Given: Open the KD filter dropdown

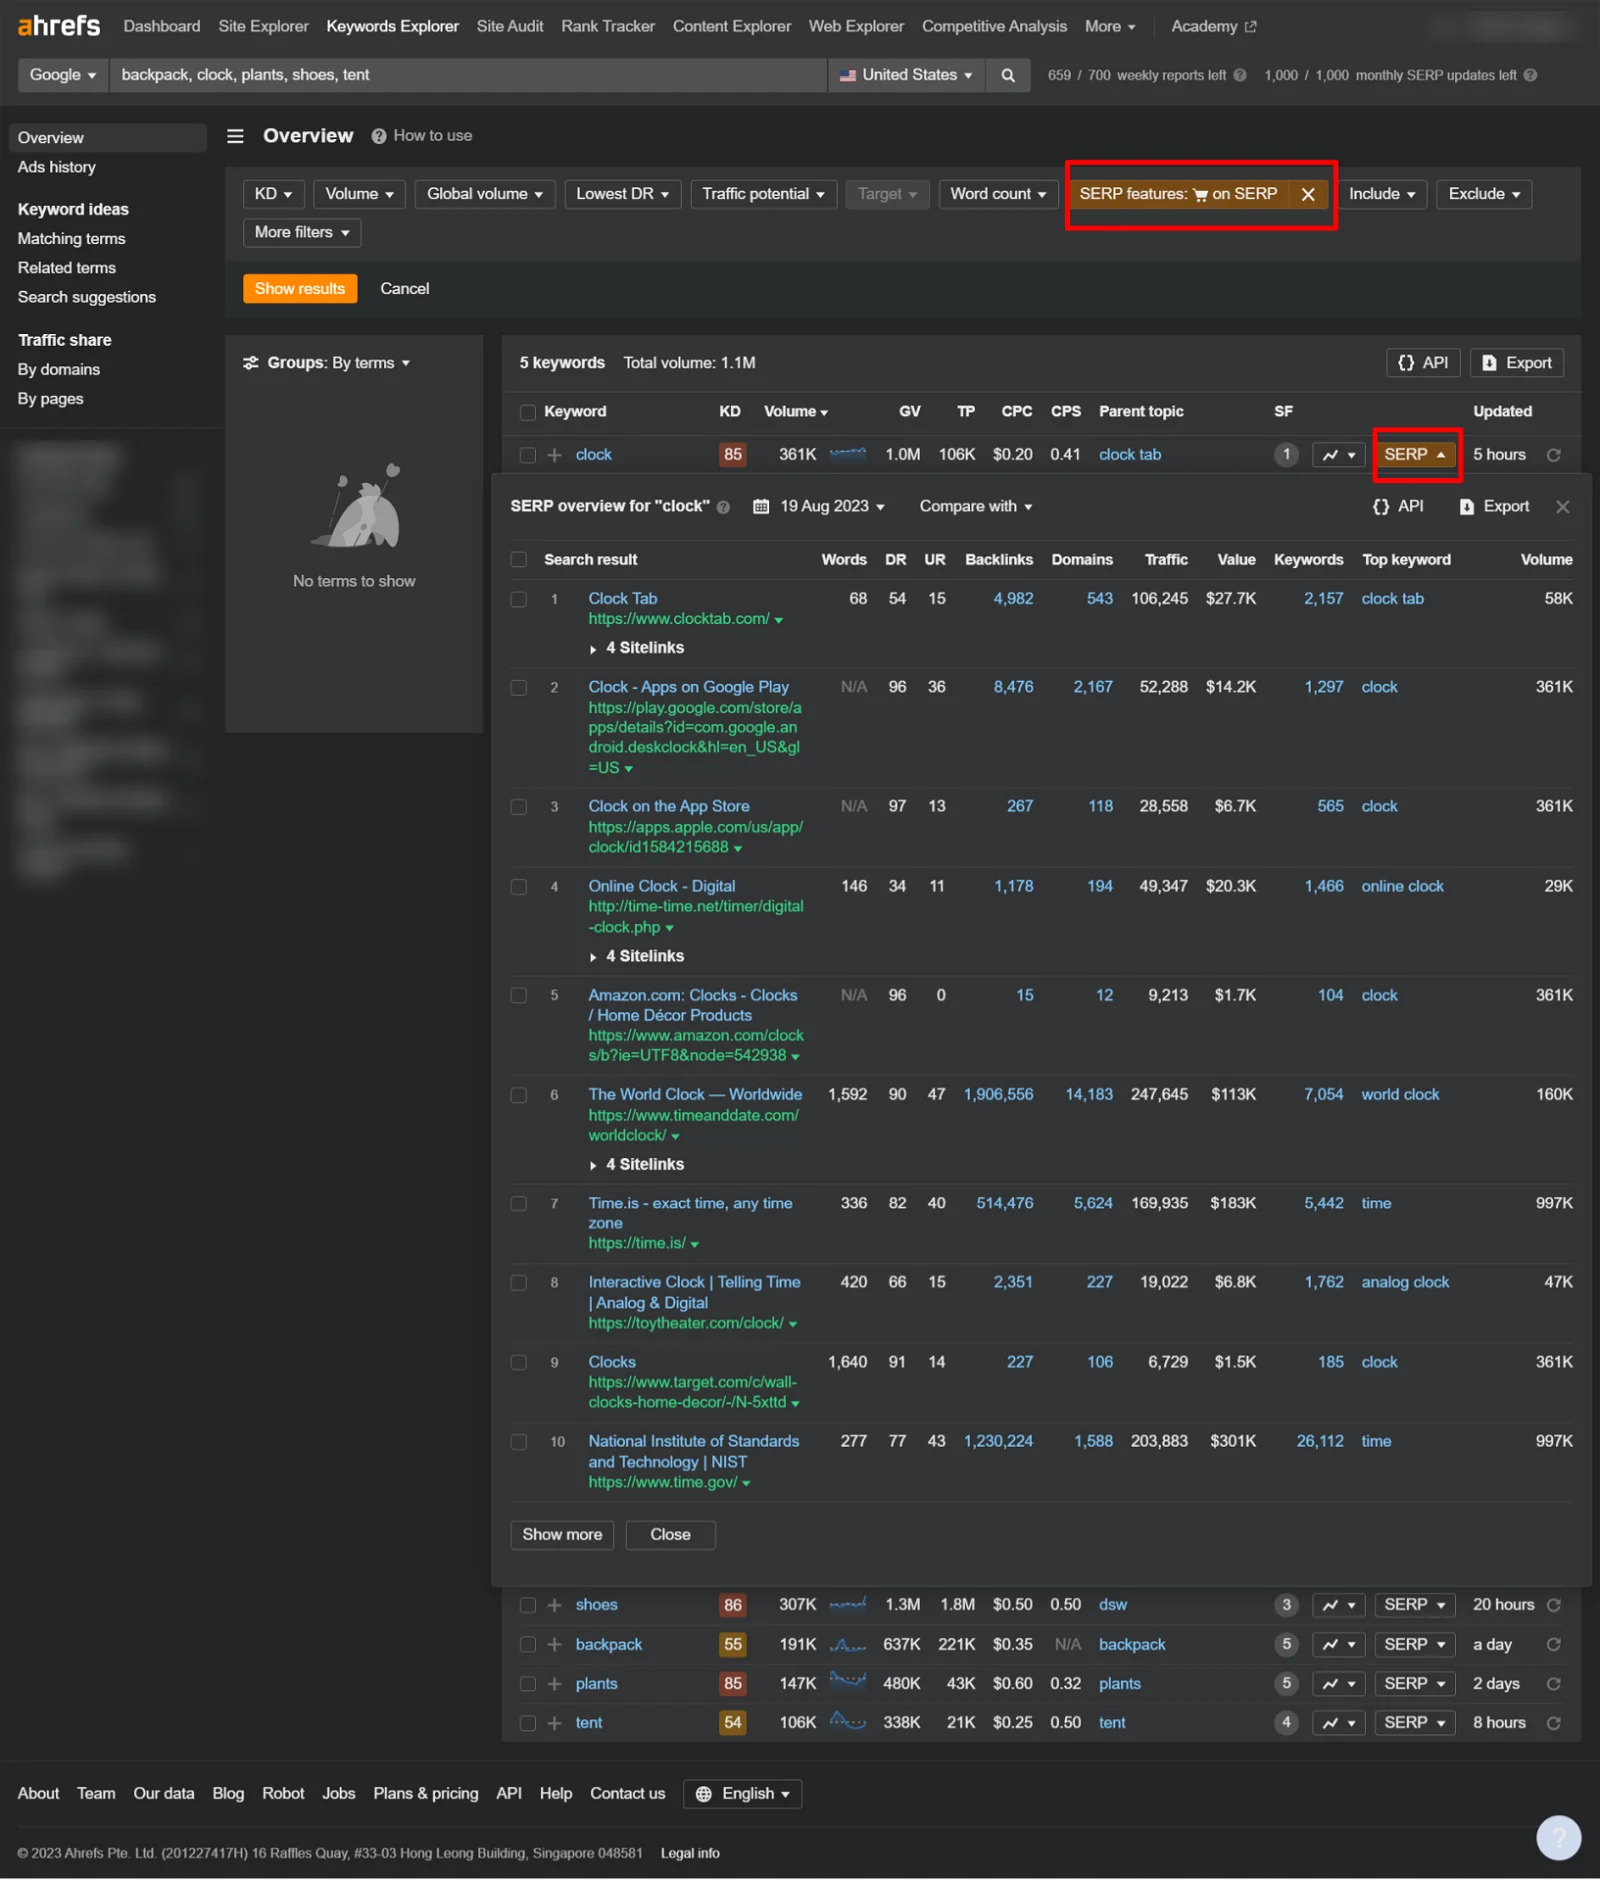Looking at the screenshot, I should [272, 194].
